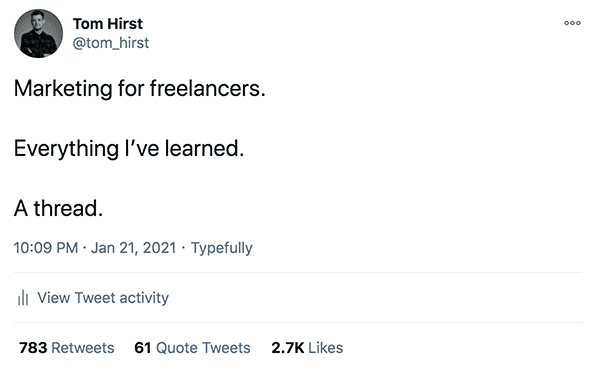The width and height of the screenshot is (596, 371).
Task: Click Tom Hirst's profile avatar photo
Action: [38, 33]
